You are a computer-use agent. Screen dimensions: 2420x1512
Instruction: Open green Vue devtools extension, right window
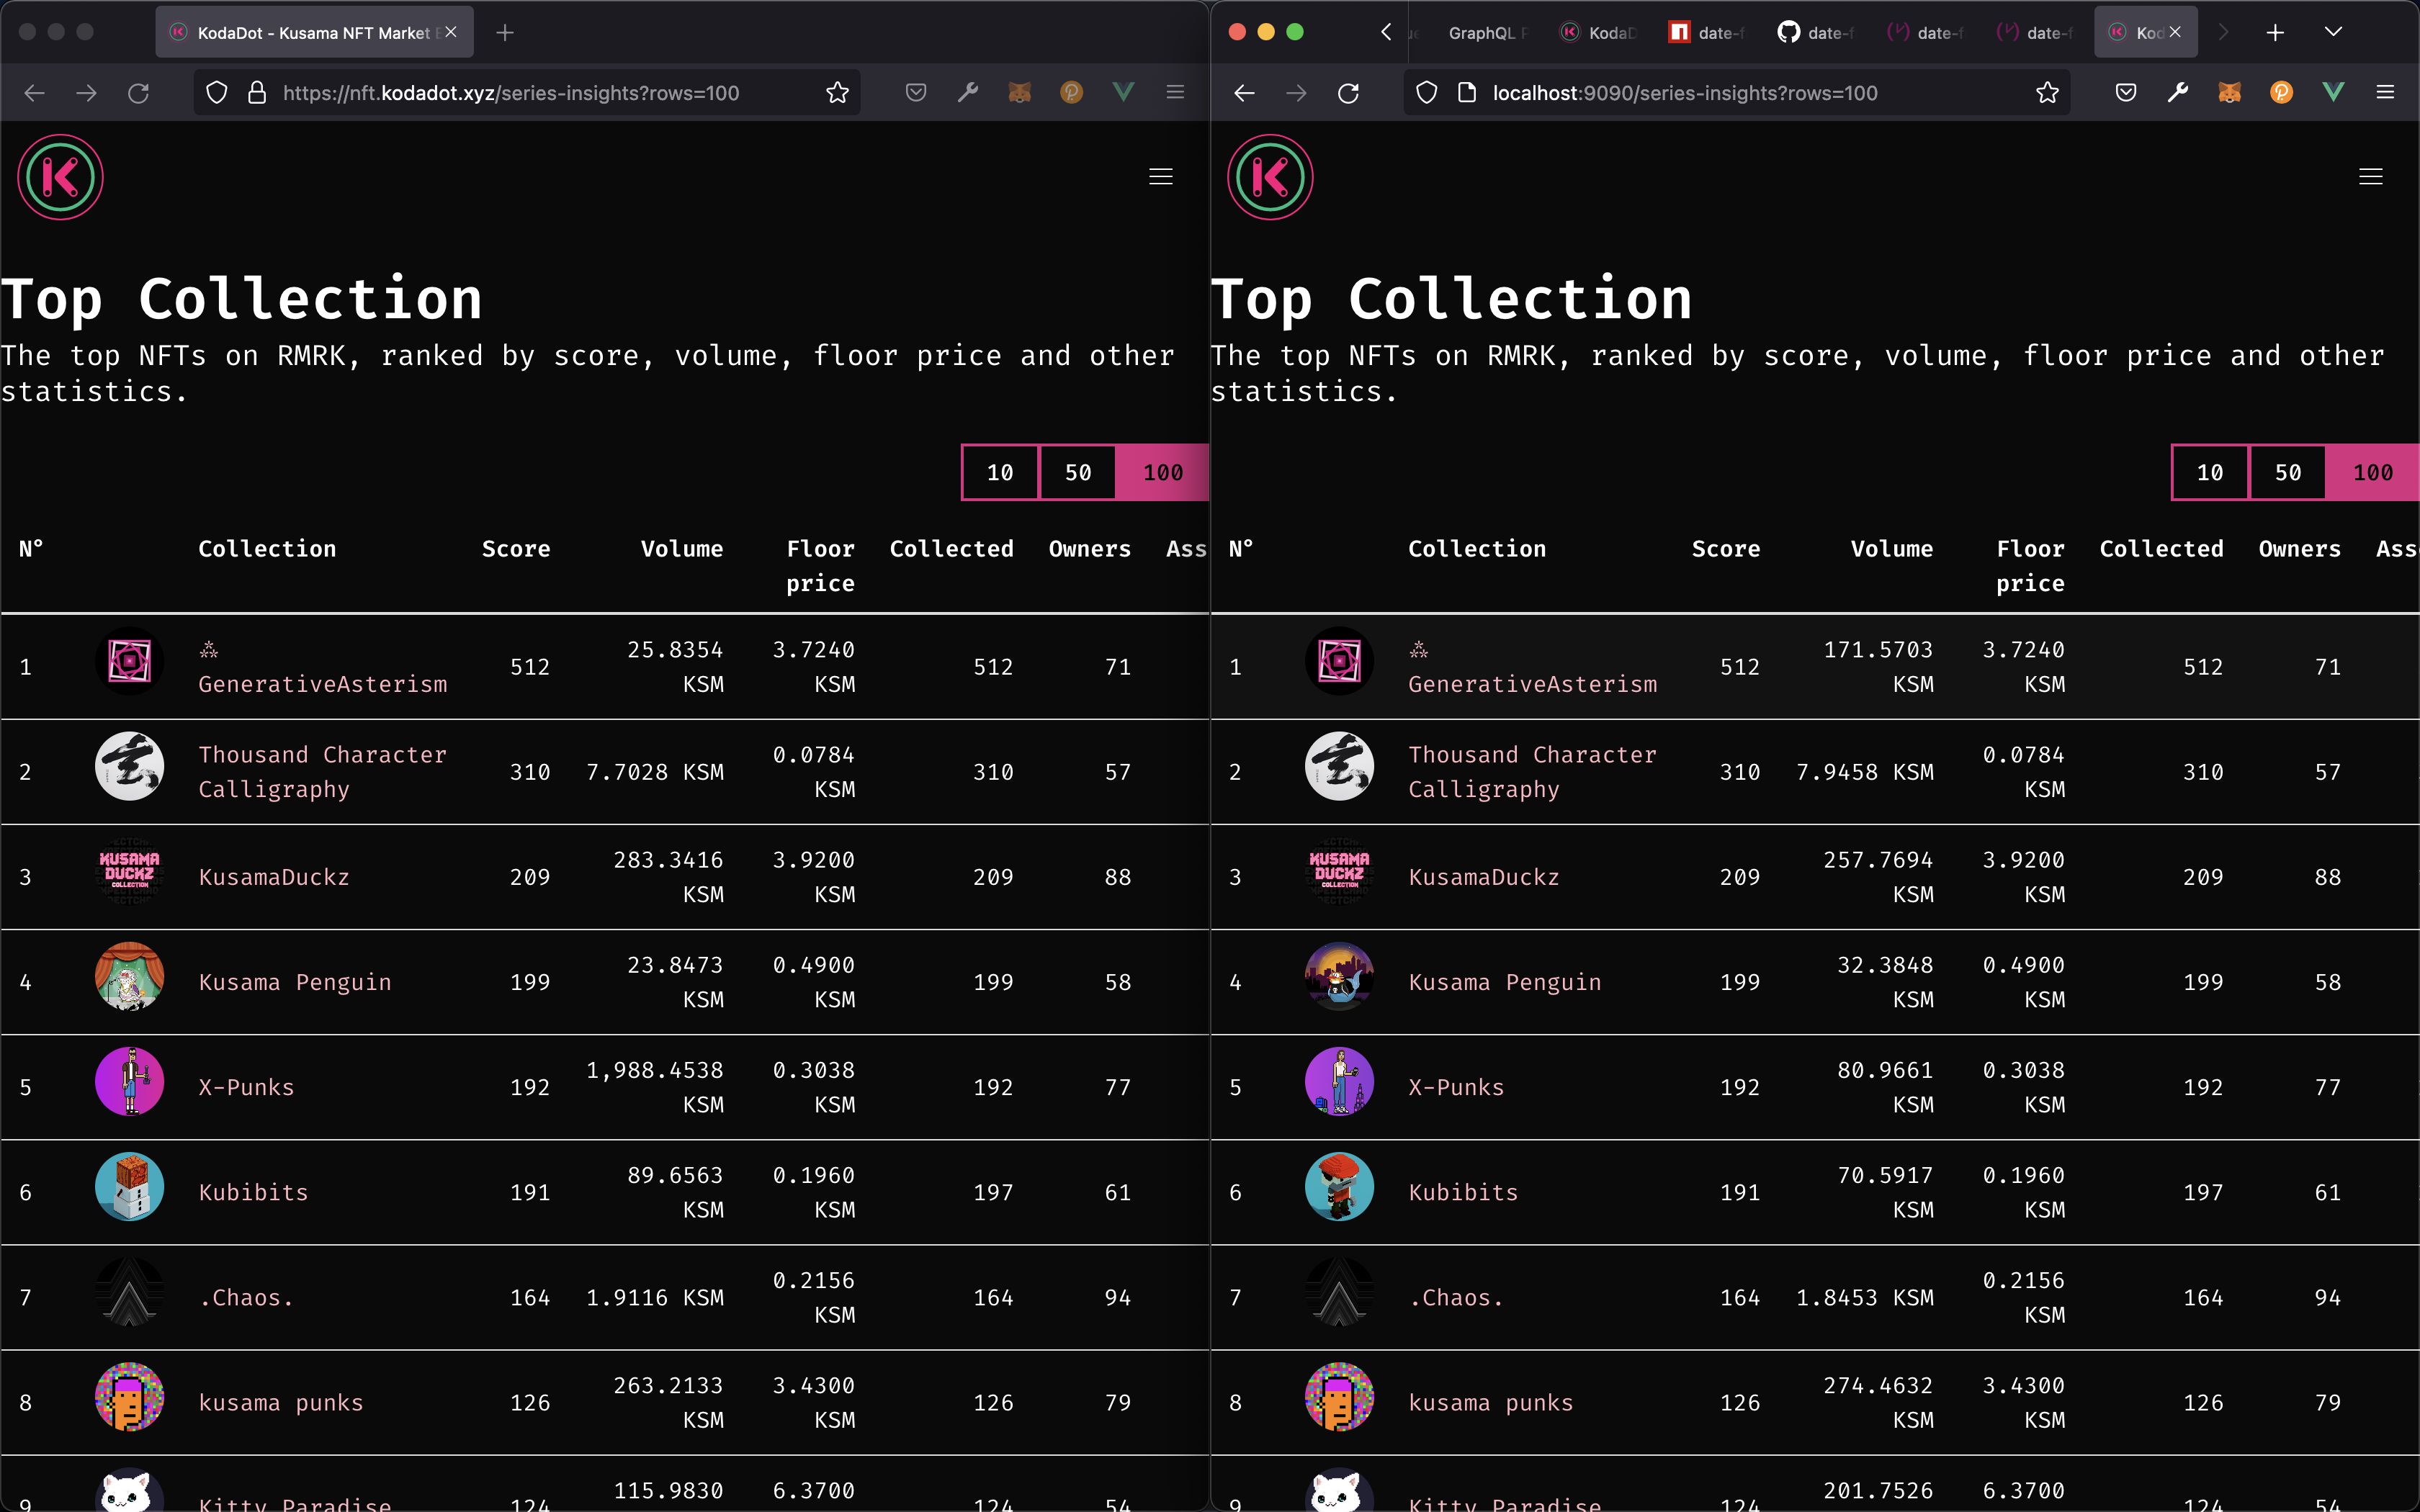click(2333, 93)
